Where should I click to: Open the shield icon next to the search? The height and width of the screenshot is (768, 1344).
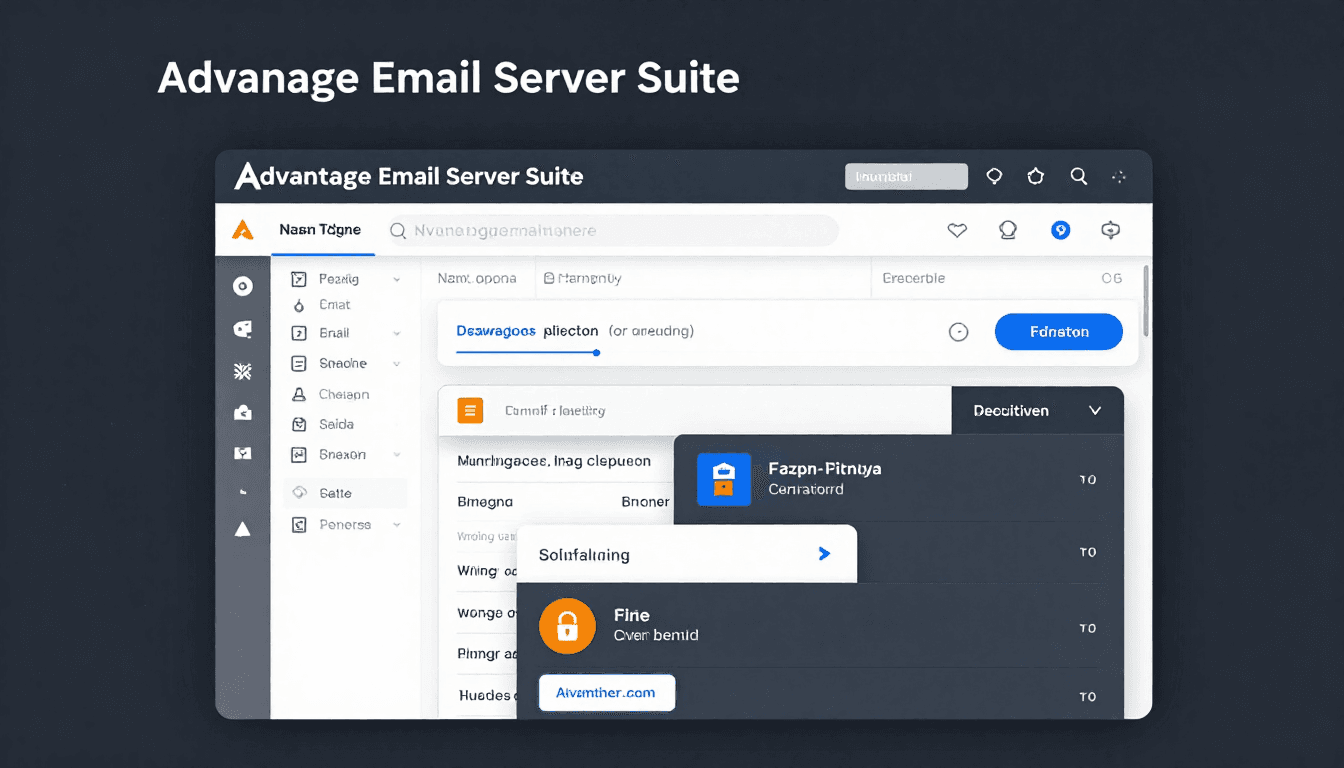click(x=1035, y=176)
